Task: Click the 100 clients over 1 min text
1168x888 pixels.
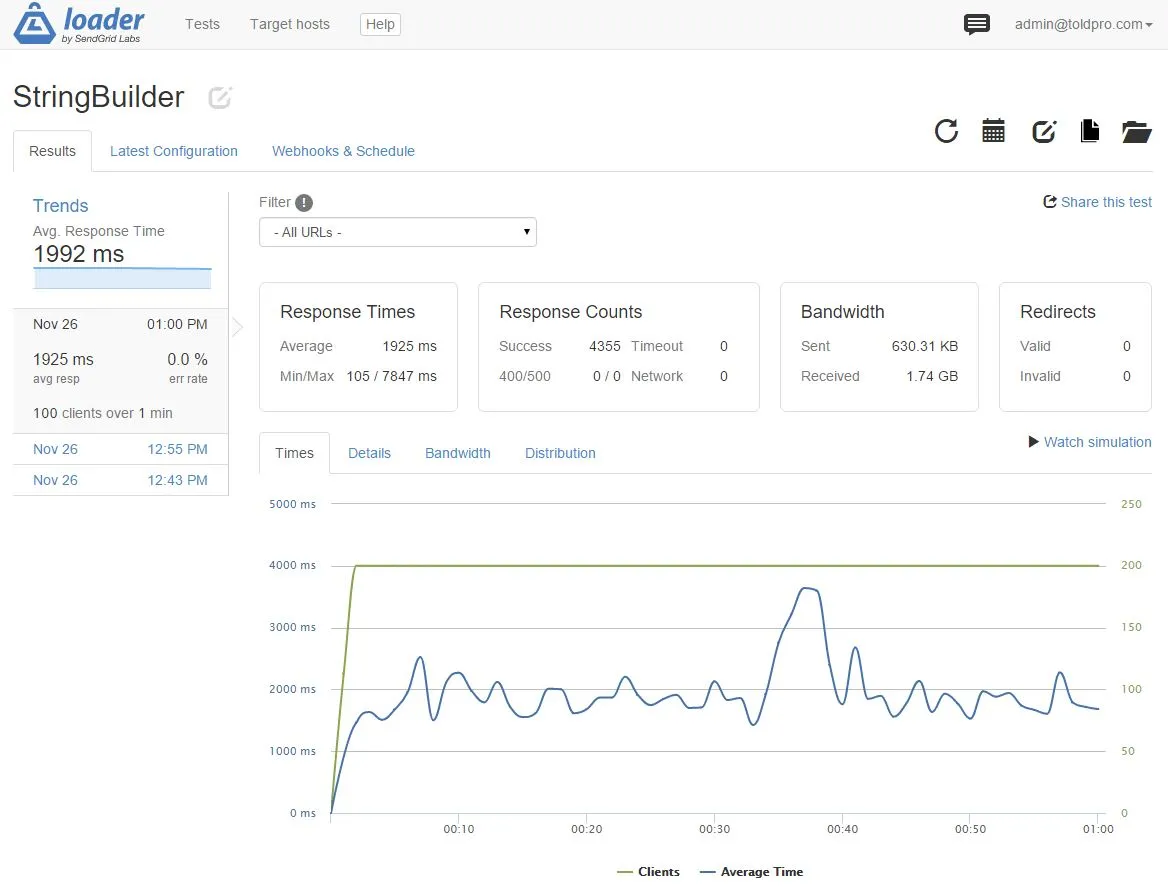Action: 103,413
